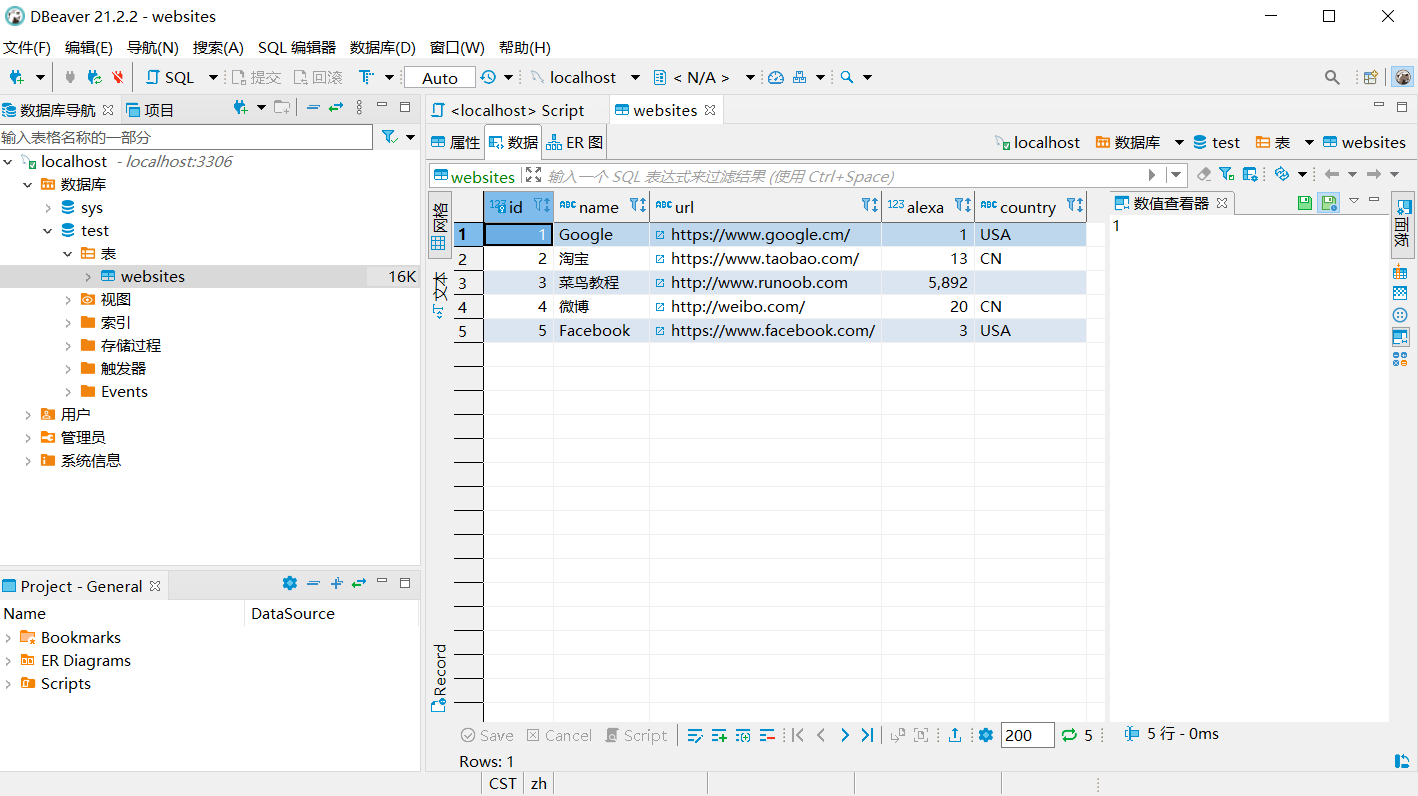The image size is (1418, 796).
Task: Select the 触发器 folder in navigator
Action: pyautogui.click(x=123, y=369)
